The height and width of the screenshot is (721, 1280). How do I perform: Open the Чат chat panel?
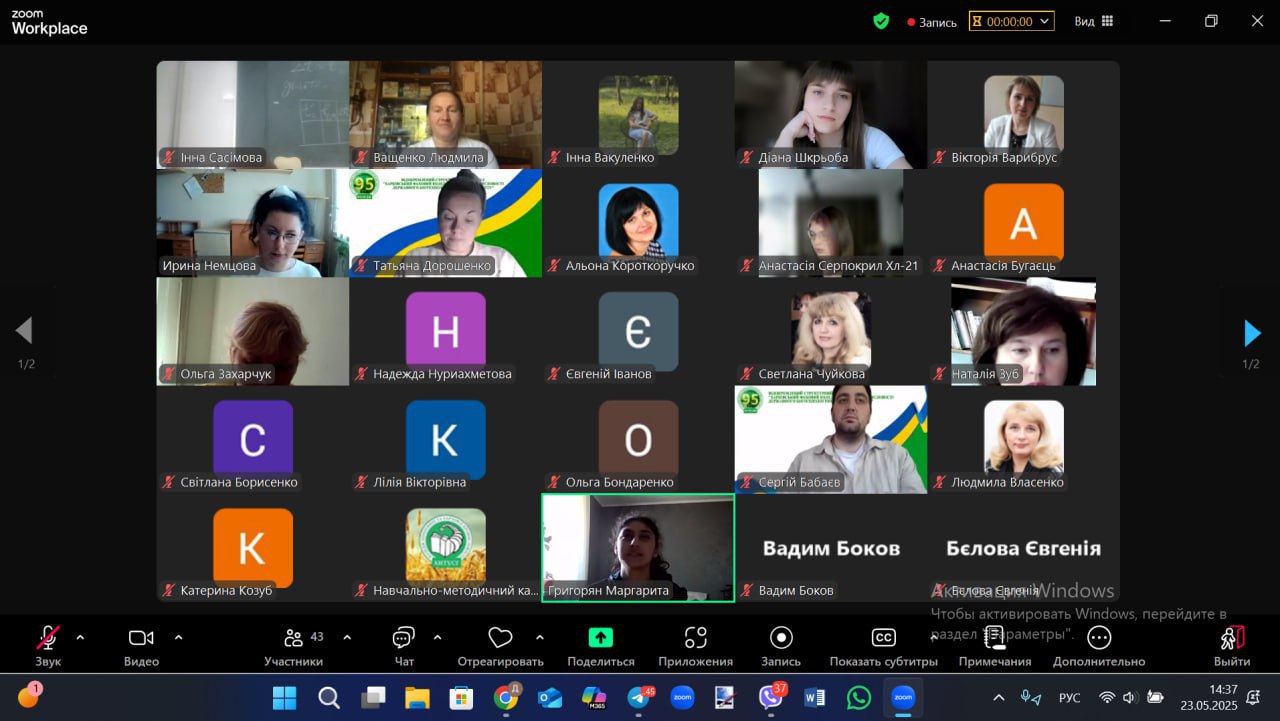[404, 646]
